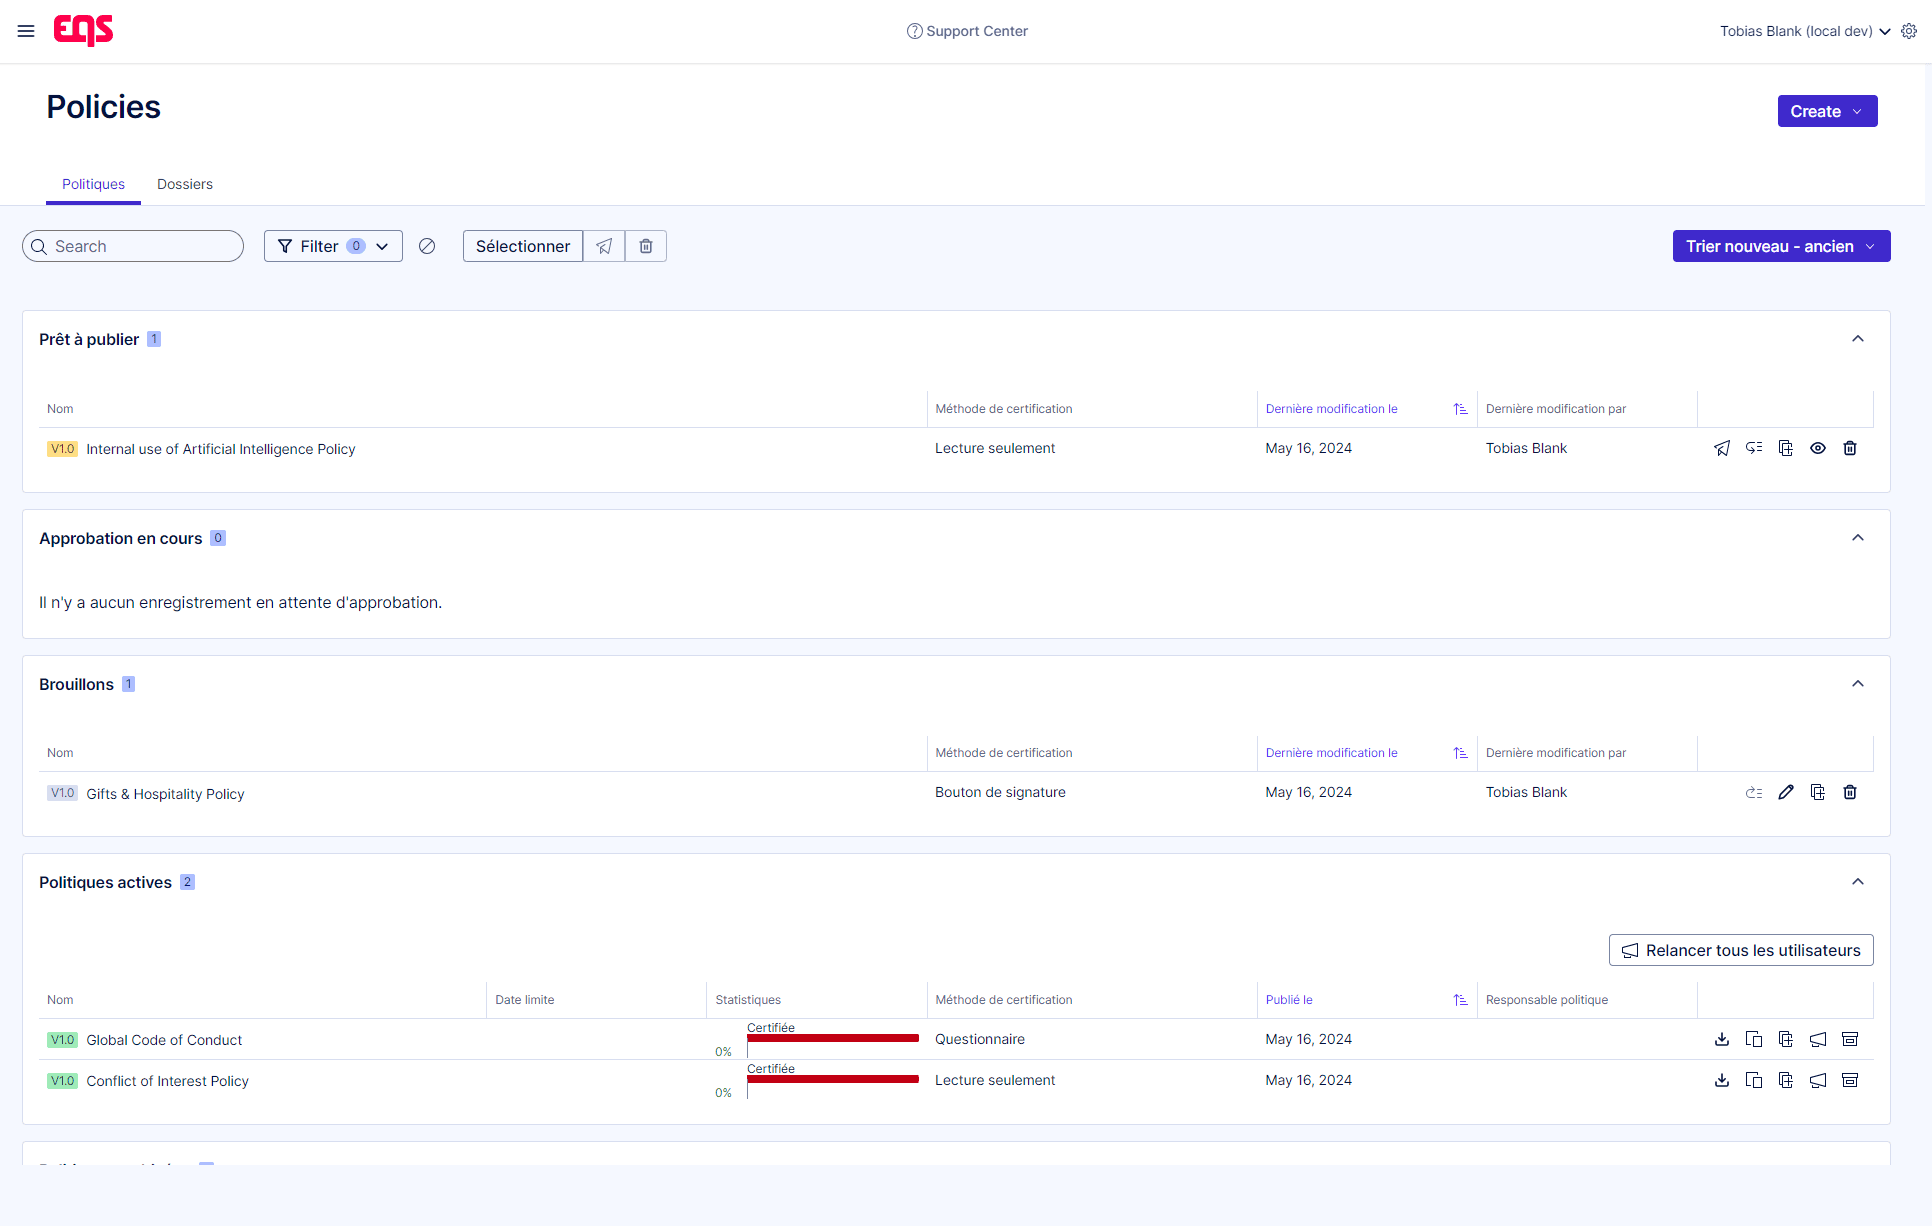Collapse the Politiques actives section
Viewport: 1932px width, 1226px height.
(x=1857, y=883)
